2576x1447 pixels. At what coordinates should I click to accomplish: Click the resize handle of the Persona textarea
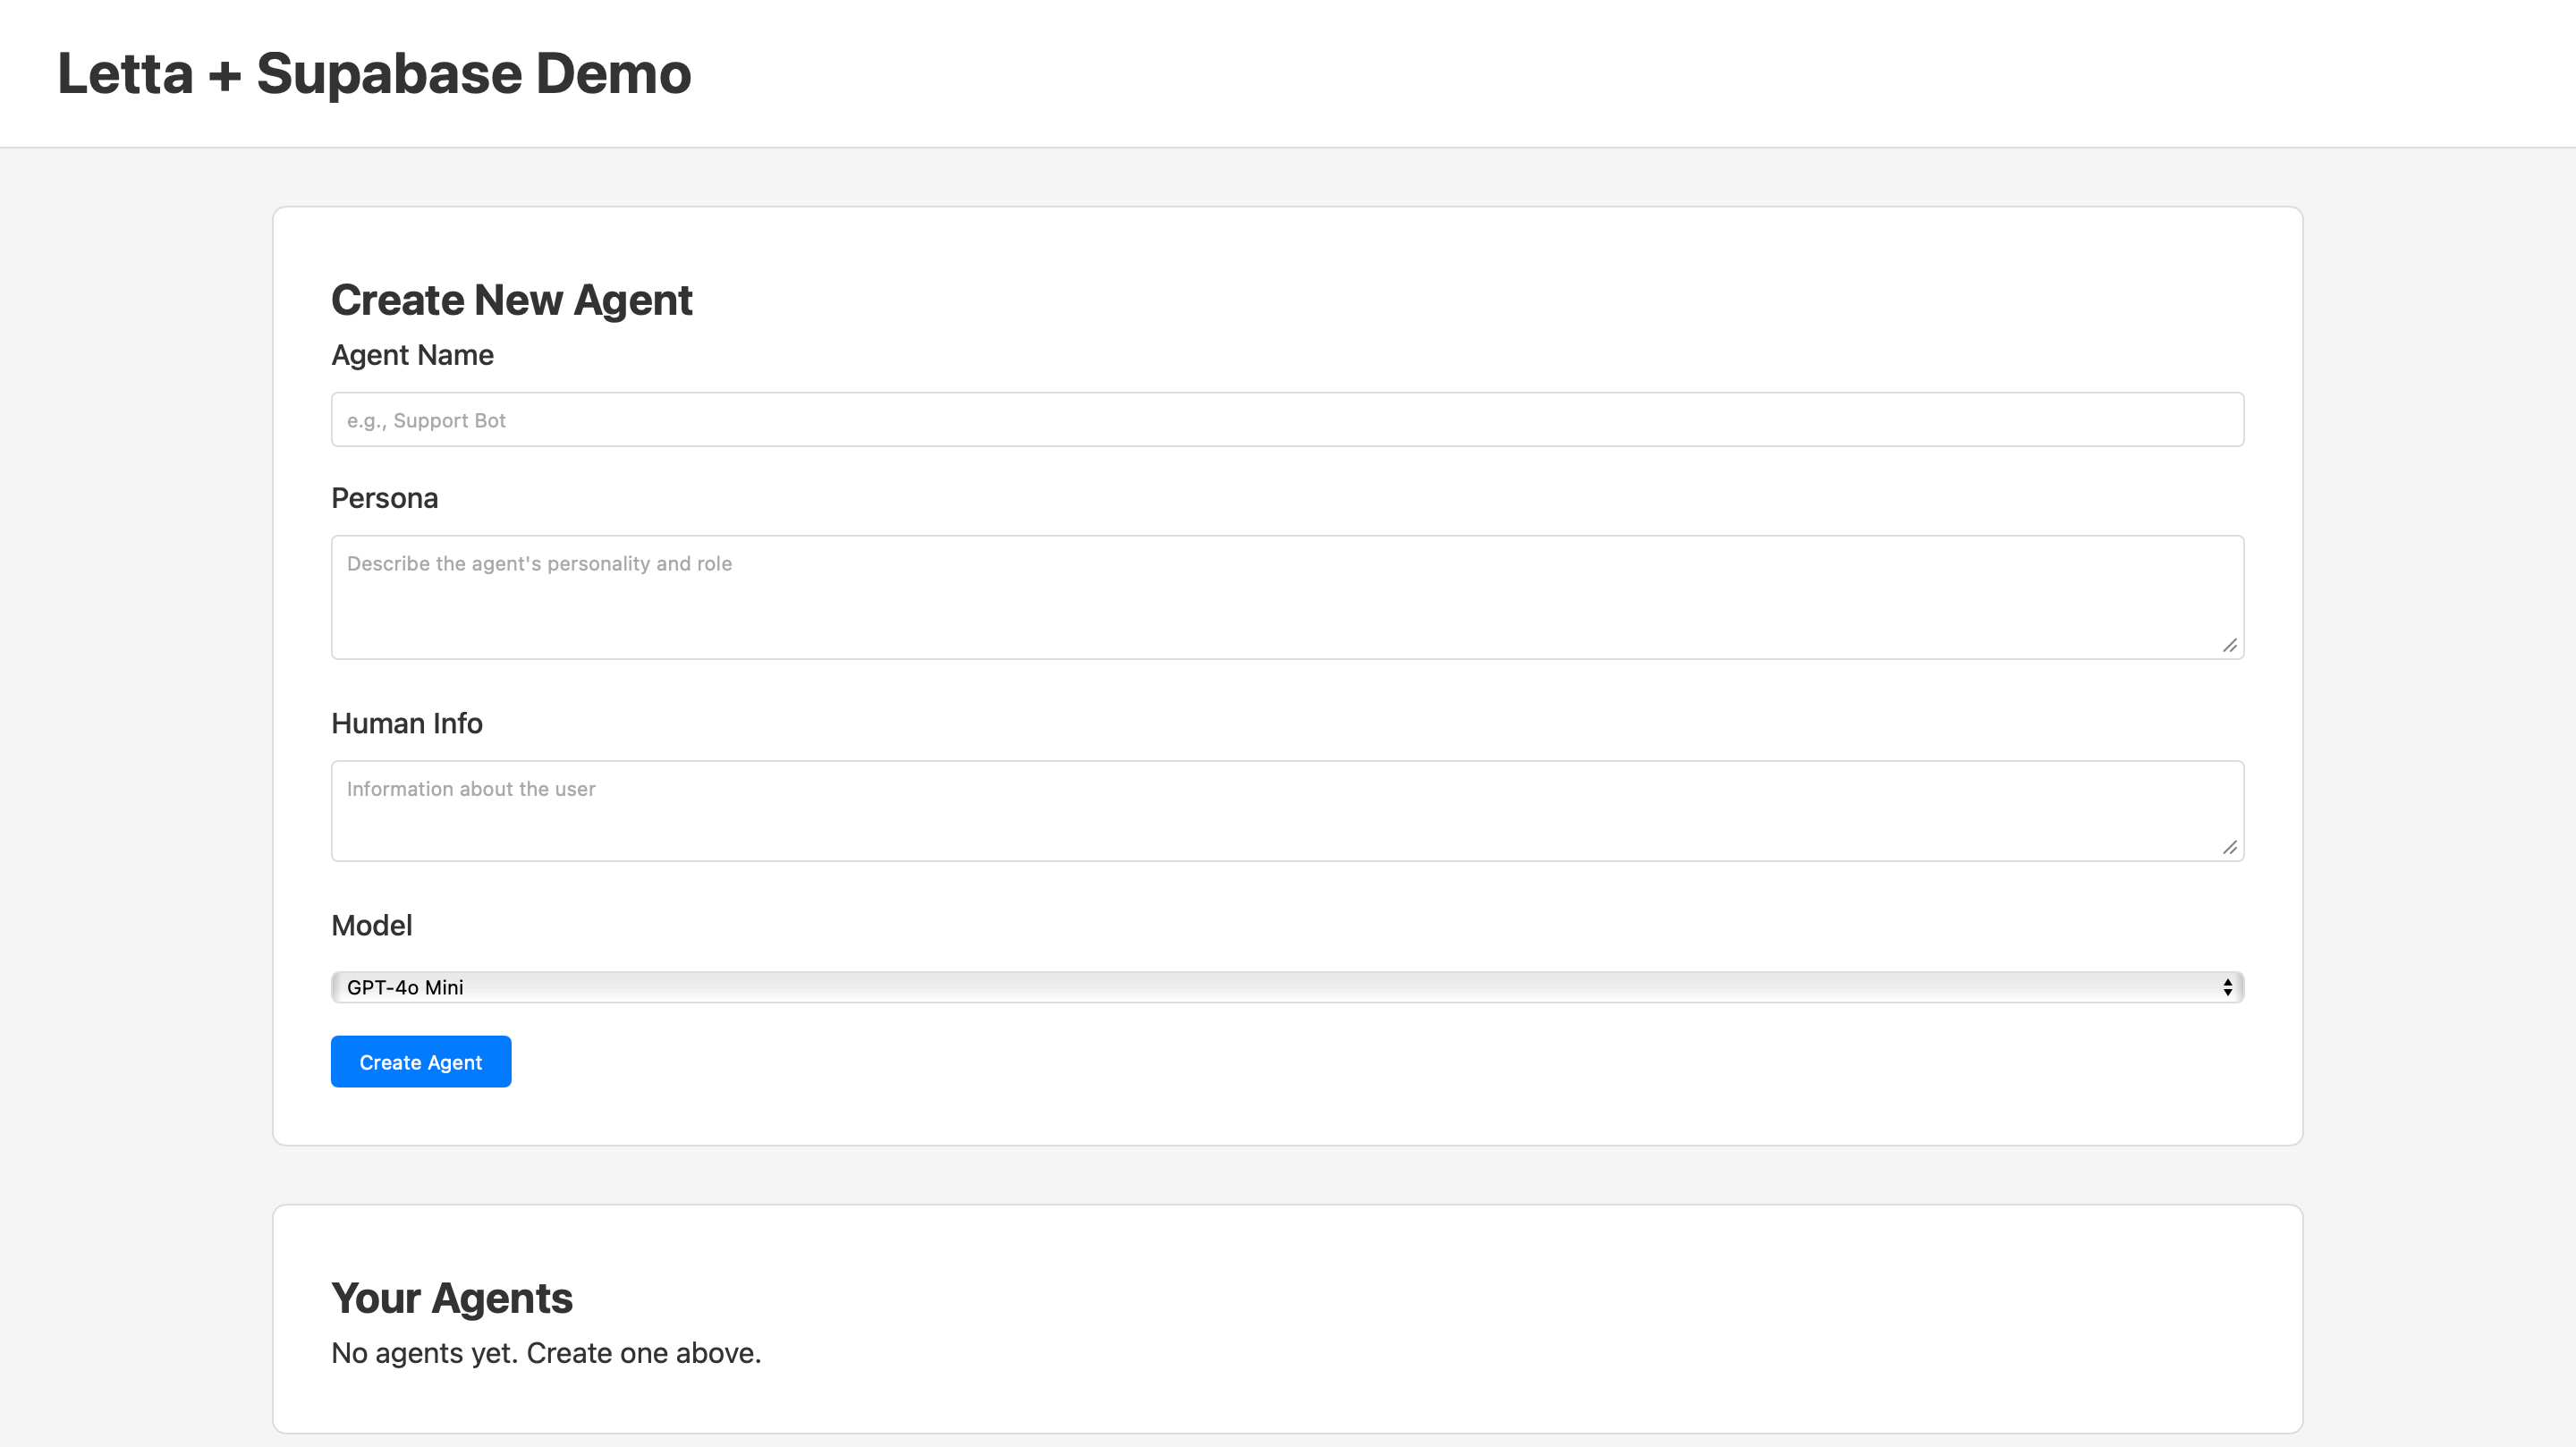pos(2231,646)
